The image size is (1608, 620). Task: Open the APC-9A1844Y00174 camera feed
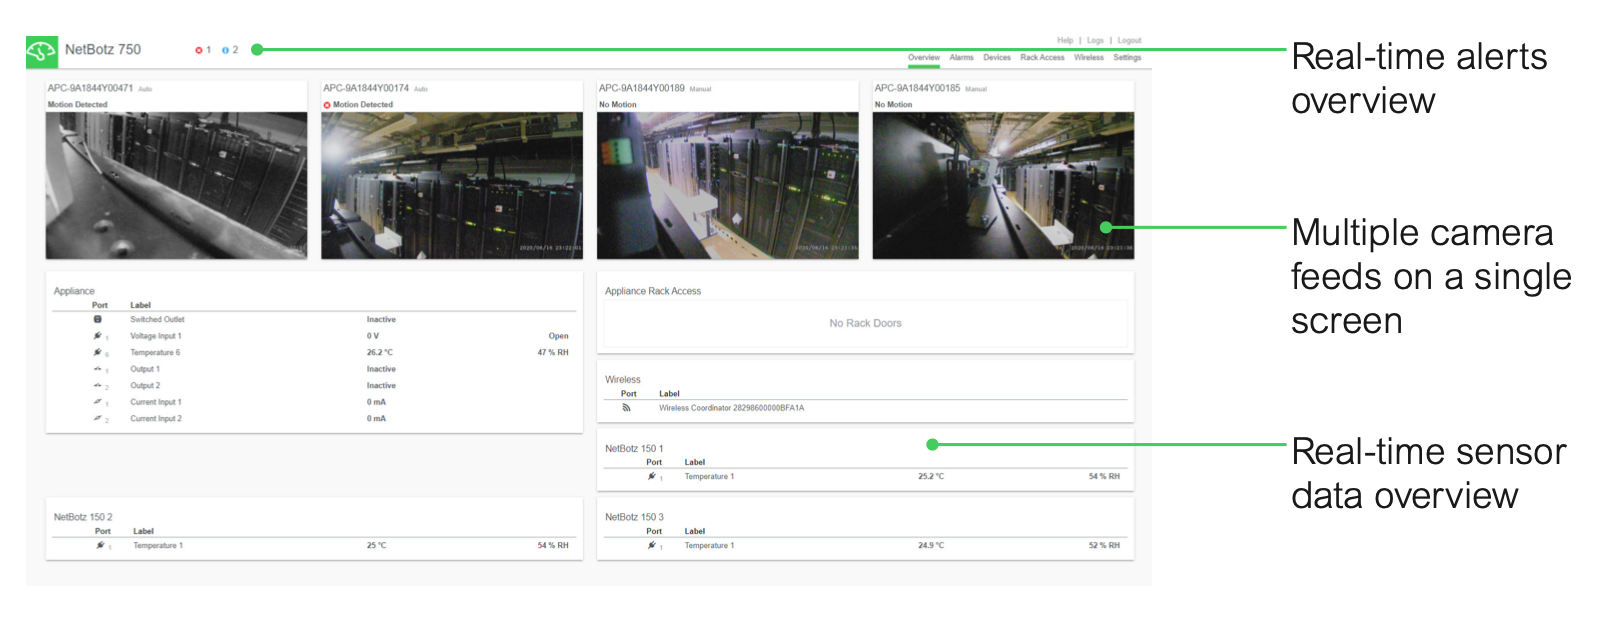click(452, 185)
